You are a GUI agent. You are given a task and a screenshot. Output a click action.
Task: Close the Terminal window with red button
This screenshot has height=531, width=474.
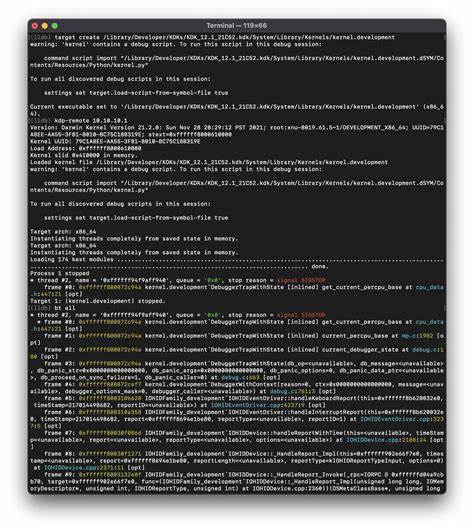click(x=35, y=26)
